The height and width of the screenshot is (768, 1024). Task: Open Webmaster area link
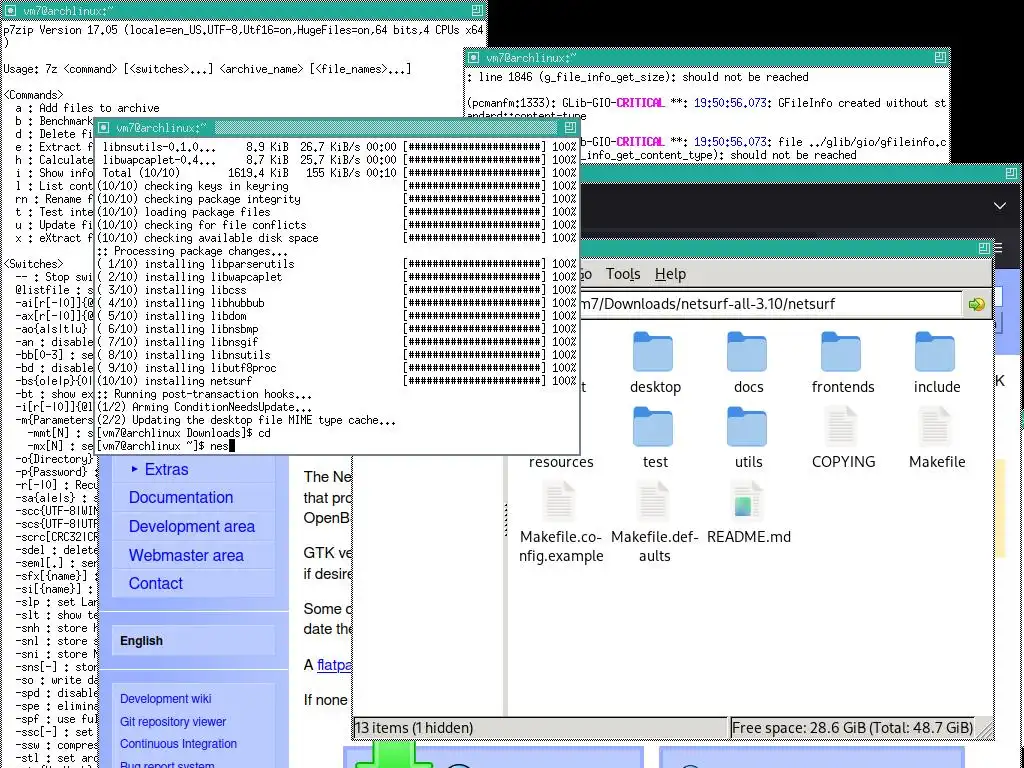coord(186,556)
